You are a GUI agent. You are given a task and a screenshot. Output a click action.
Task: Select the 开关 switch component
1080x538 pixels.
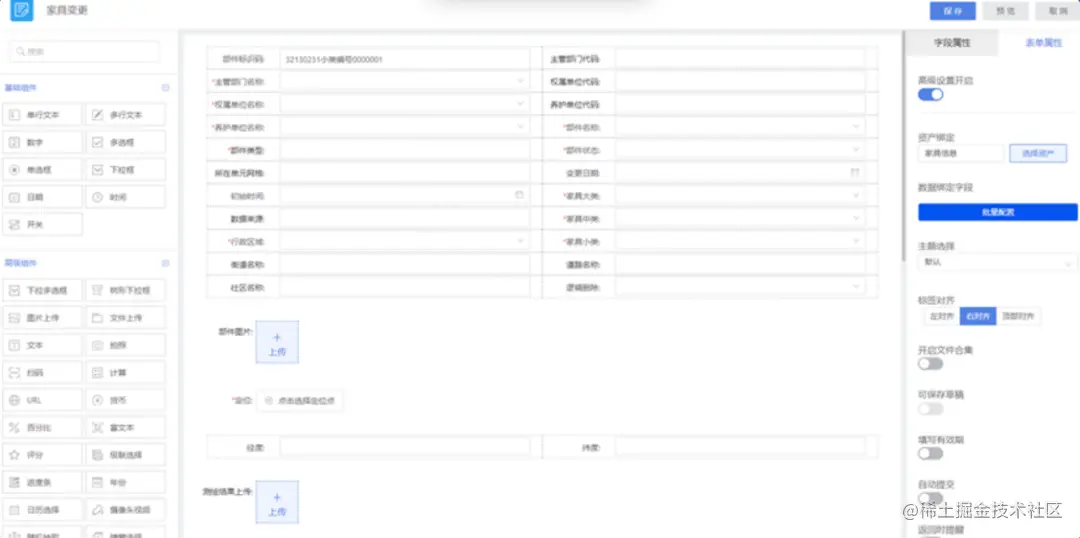[x=42, y=225]
